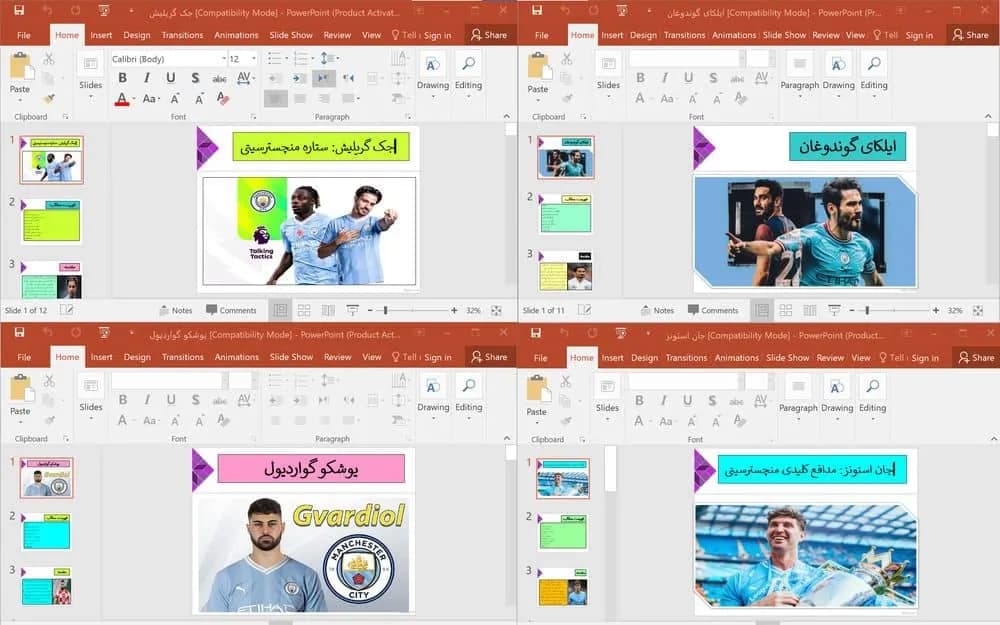The height and width of the screenshot is (625, 1000).
Task: Click Paste in the Grealish window
Action: tap(20, 77)
